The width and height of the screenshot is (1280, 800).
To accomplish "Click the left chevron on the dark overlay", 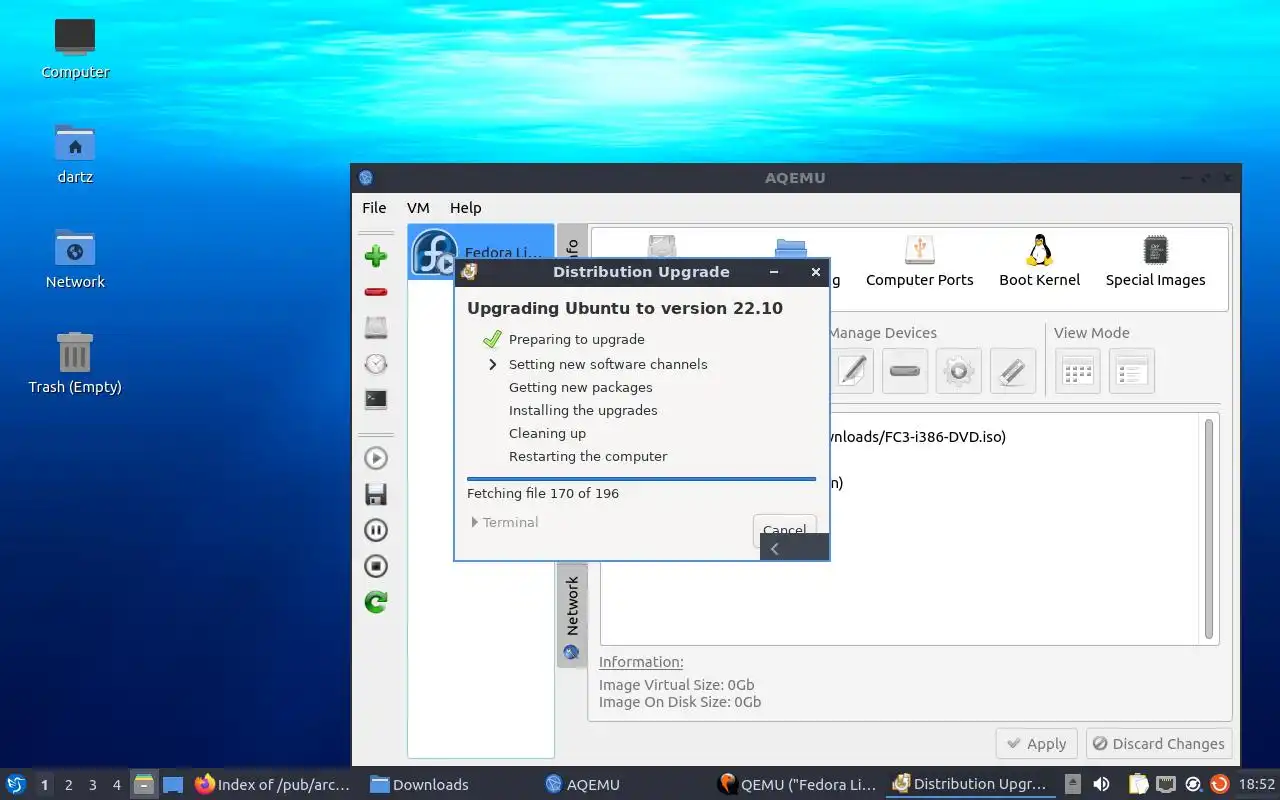I will click(774, 549).
